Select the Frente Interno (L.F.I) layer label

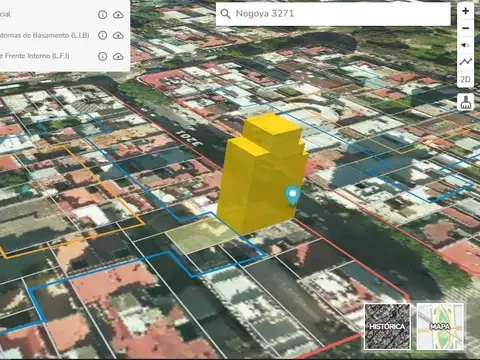[x=35, y=56]
